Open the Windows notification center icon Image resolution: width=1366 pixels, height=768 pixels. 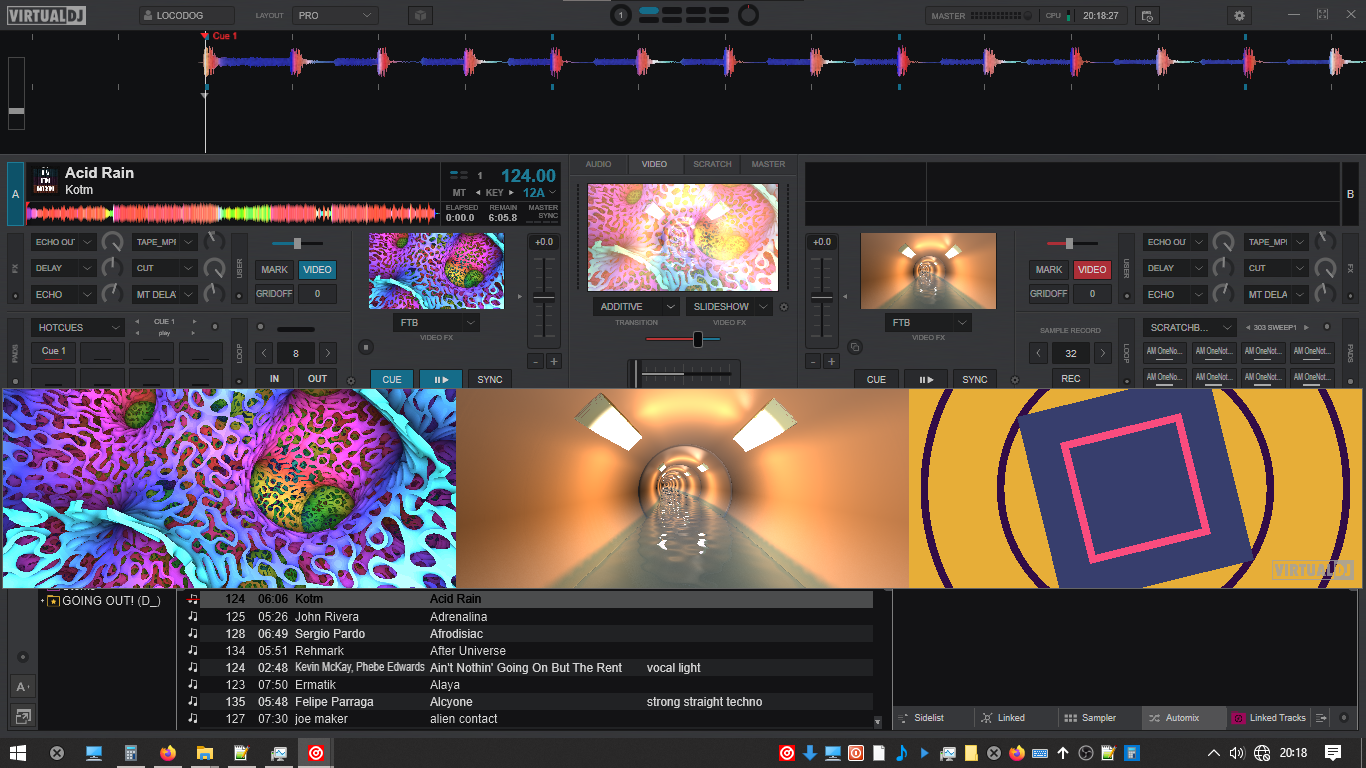coord(1333,753)
